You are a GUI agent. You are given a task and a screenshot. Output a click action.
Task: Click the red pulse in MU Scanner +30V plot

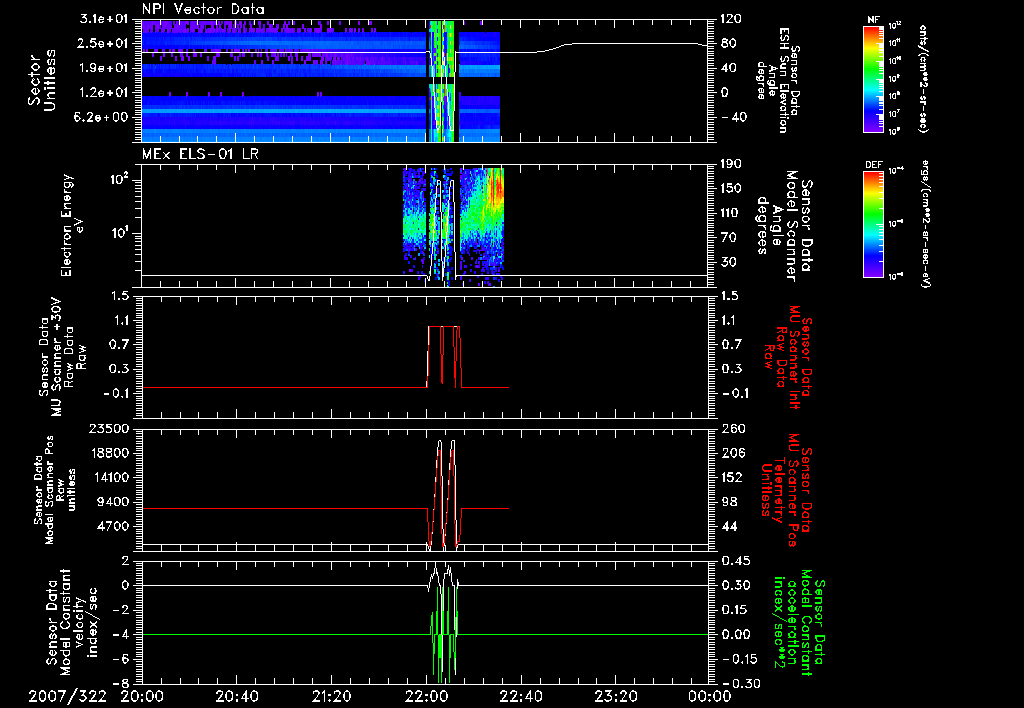click(x=444, y=356)
